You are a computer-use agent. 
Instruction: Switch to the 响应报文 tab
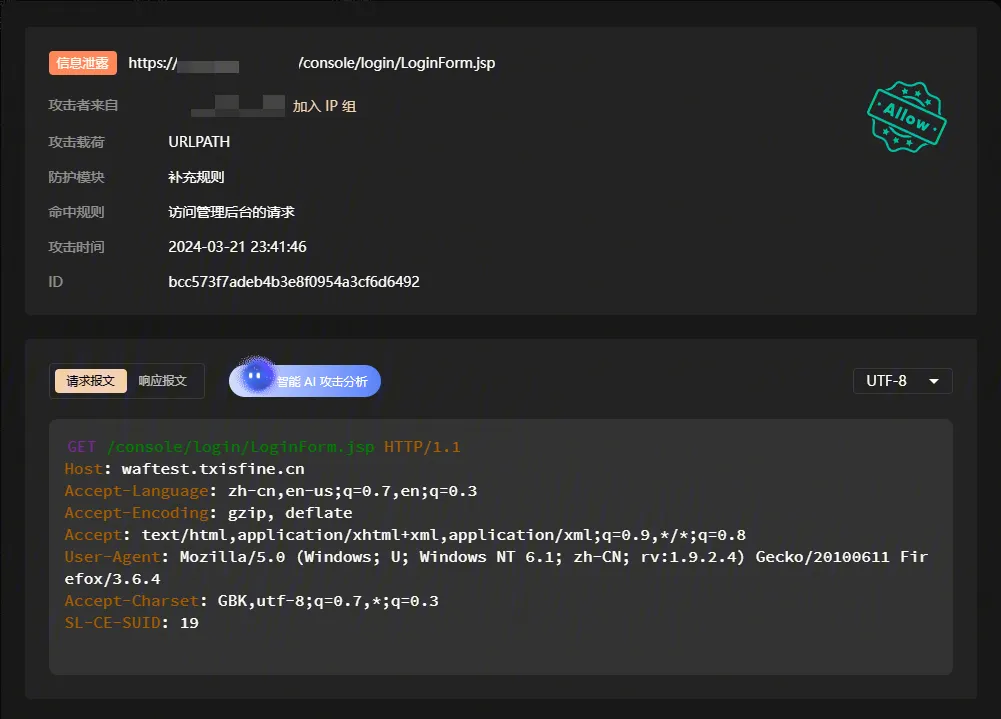click(162, 381)
